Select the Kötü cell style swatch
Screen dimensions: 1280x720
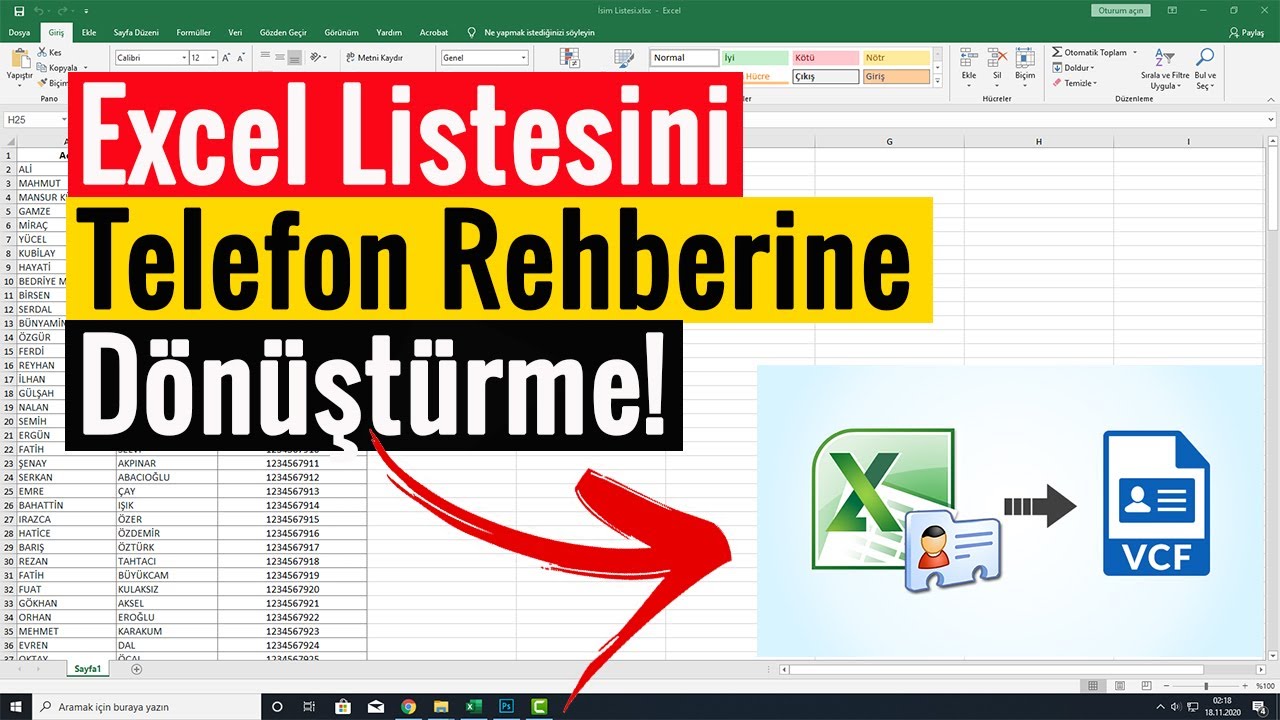point(825,58)
